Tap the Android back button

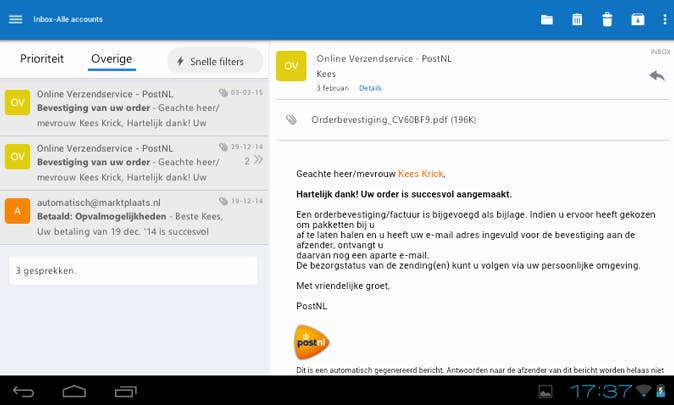tap(23, 391)
